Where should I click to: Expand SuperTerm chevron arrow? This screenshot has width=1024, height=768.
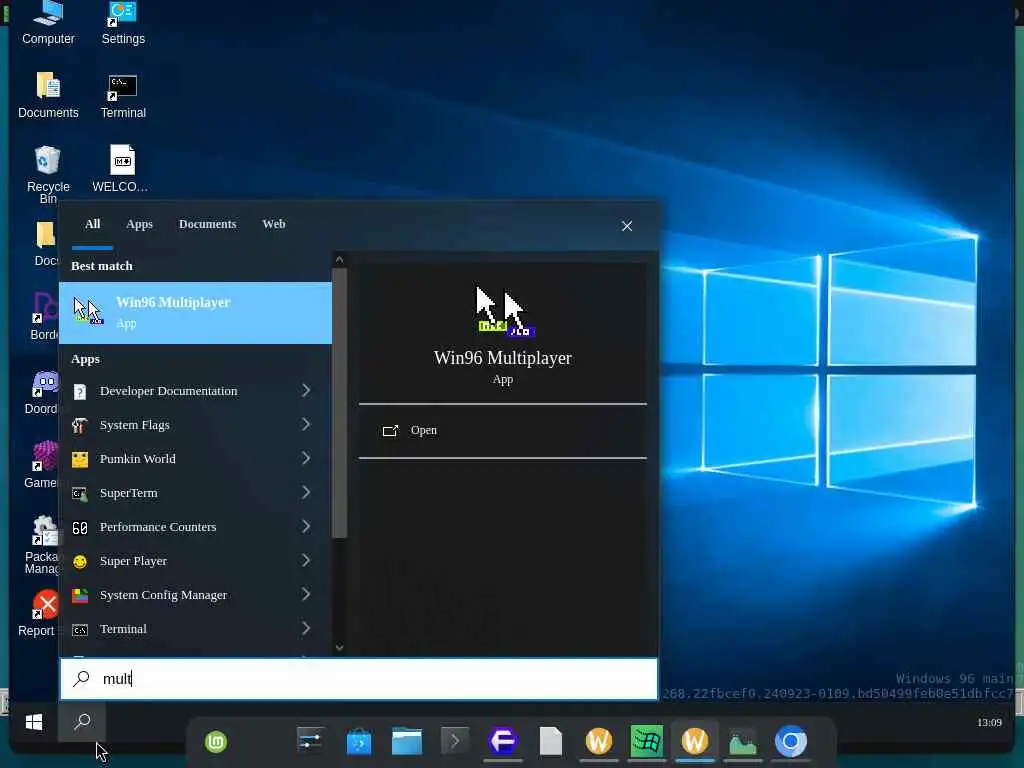tap(306, 492)
